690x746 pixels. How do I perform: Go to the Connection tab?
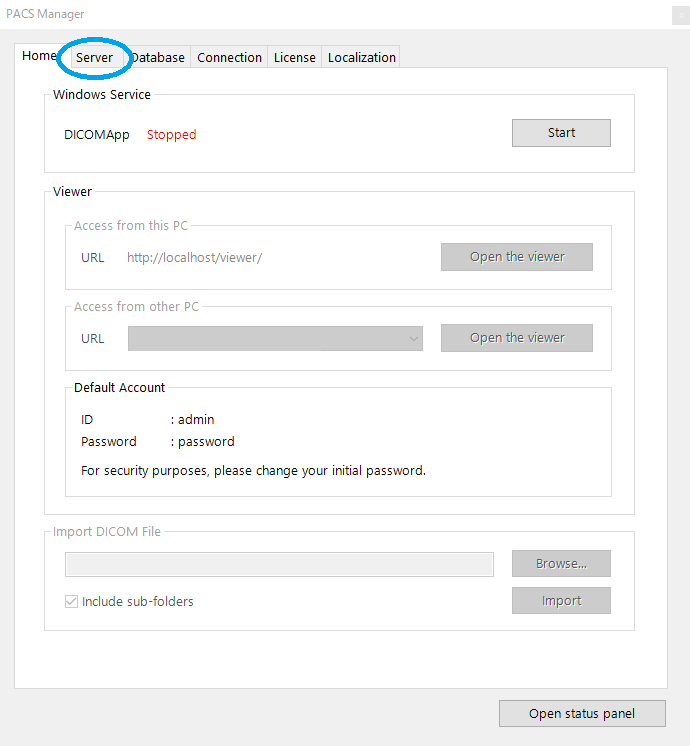pyautogui.click(x=229, y=58)
